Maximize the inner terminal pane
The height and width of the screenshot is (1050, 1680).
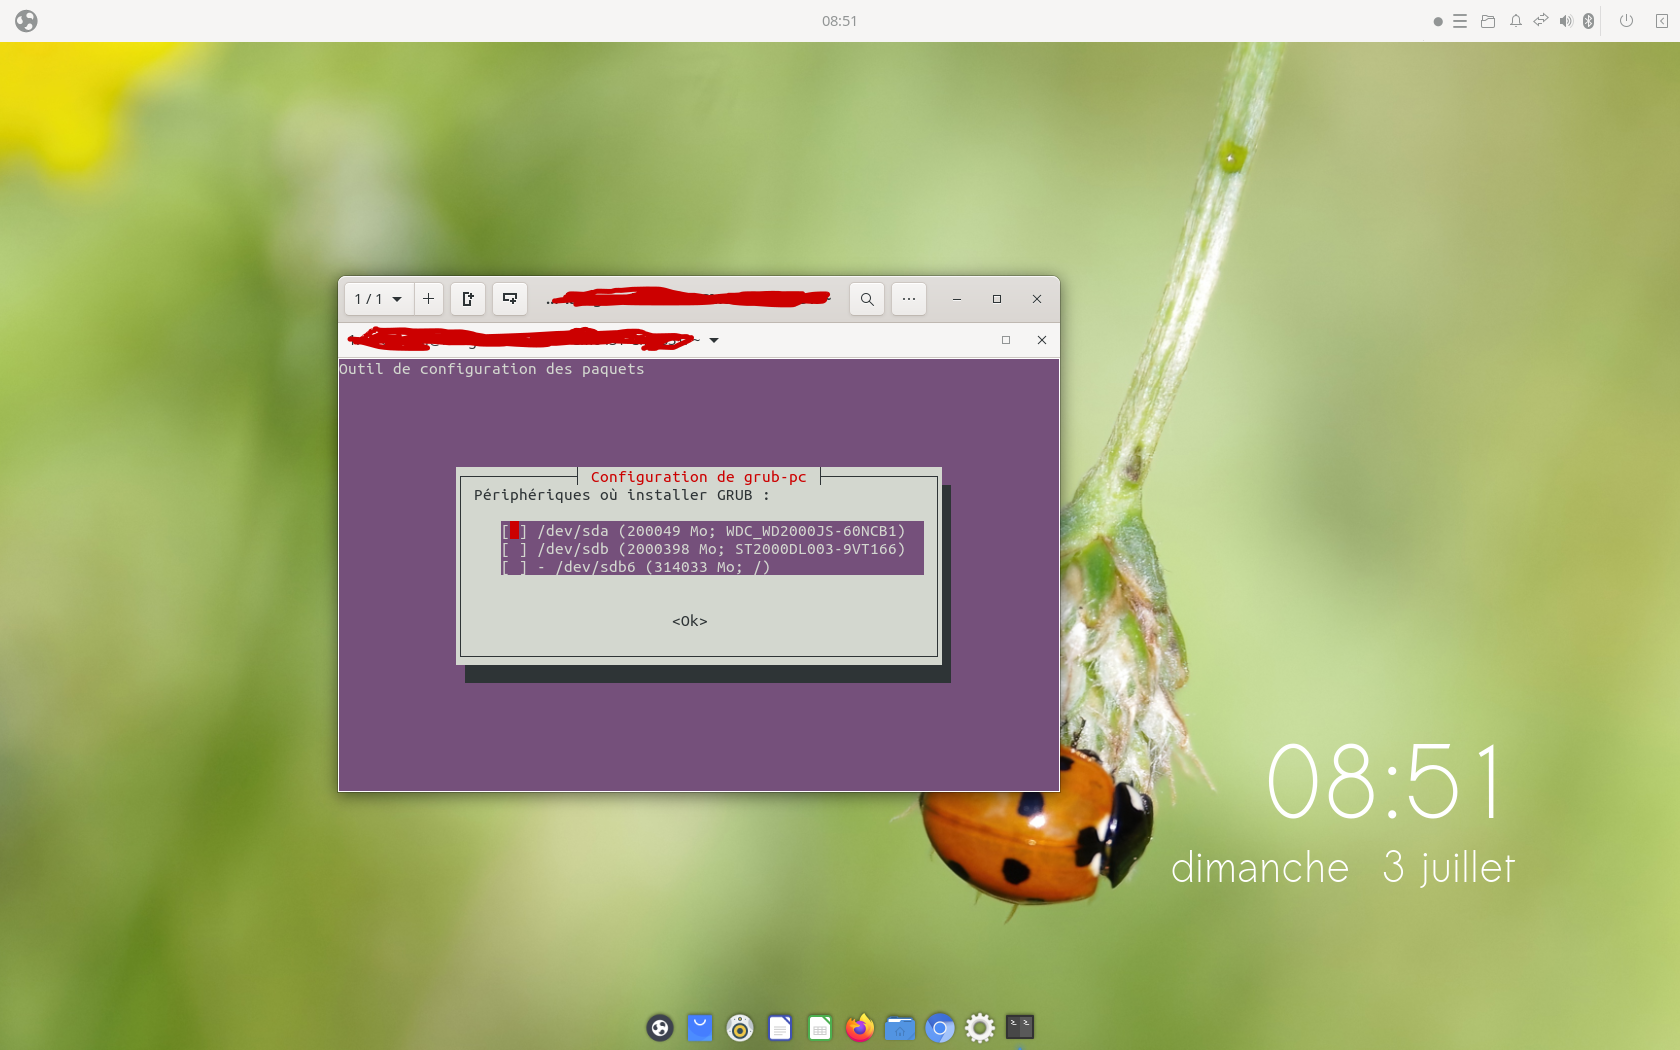(x=1006, y=340)
